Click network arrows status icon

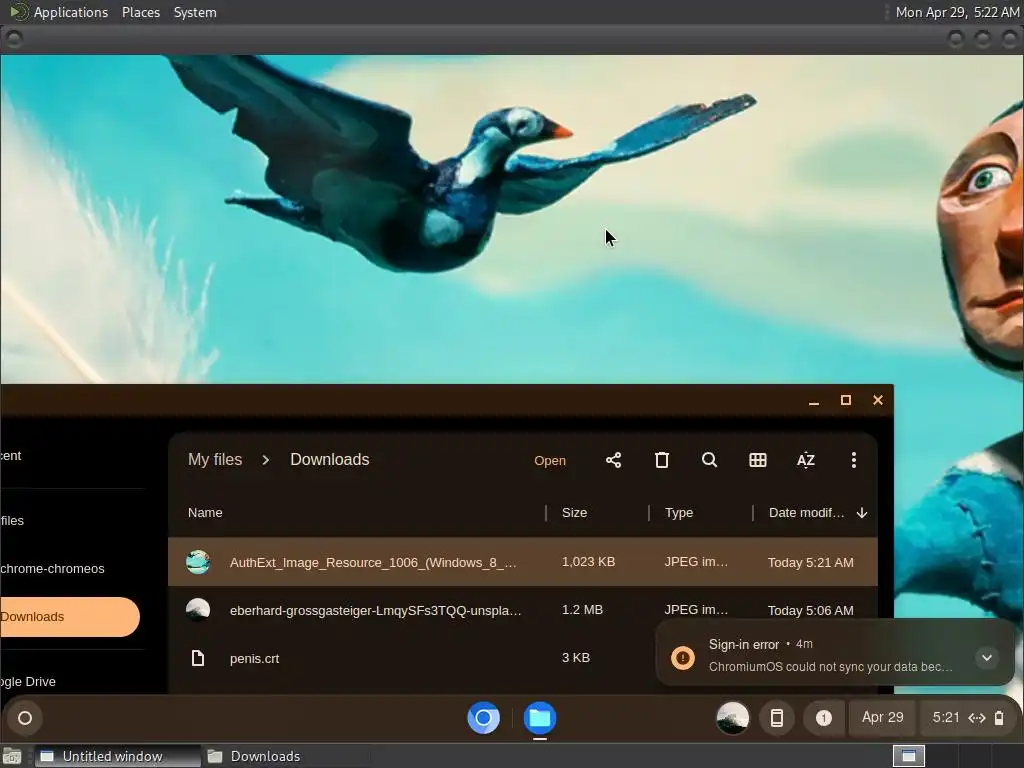tap(976, 718)
